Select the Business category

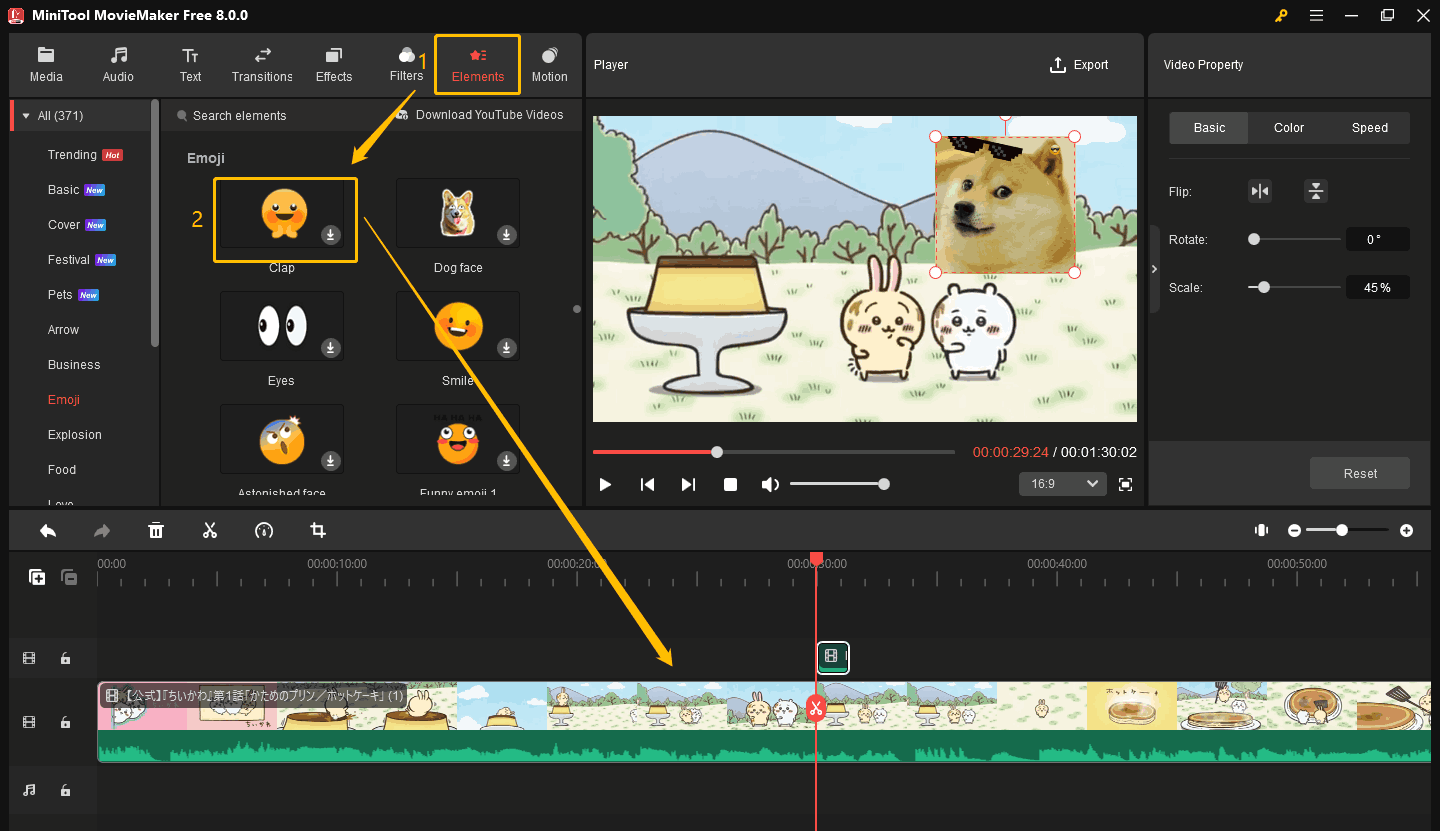click(74, 365)
